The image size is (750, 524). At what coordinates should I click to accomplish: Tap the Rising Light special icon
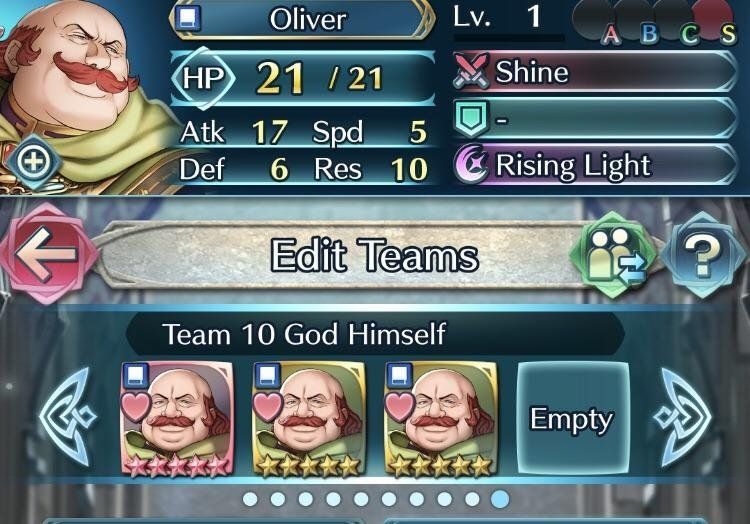(x=472, y=164)
